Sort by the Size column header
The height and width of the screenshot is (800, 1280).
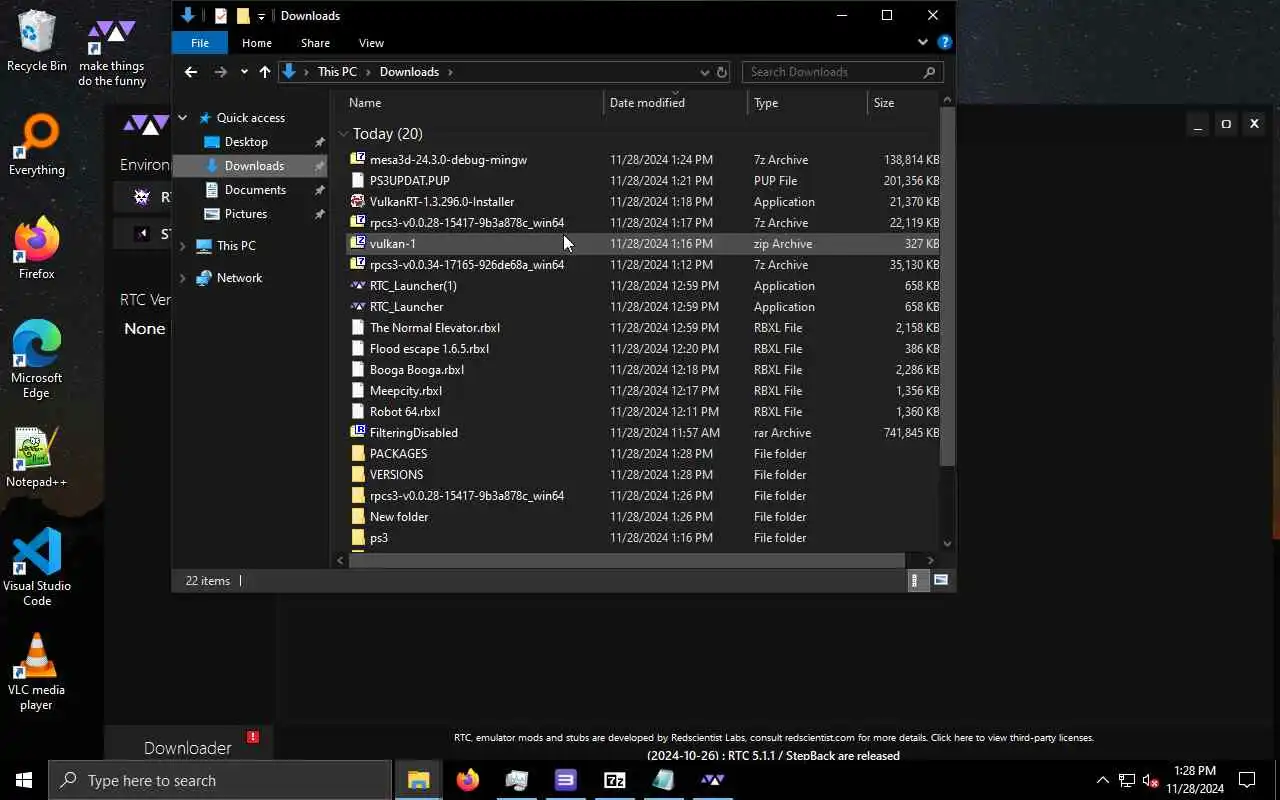coord(903,103)
